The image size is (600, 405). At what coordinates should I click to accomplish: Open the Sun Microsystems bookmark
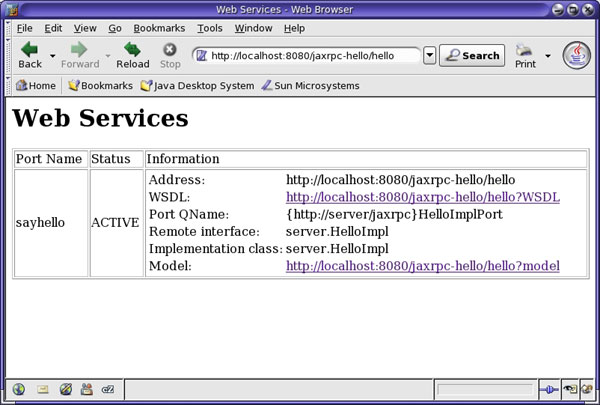tap(310, 85)
